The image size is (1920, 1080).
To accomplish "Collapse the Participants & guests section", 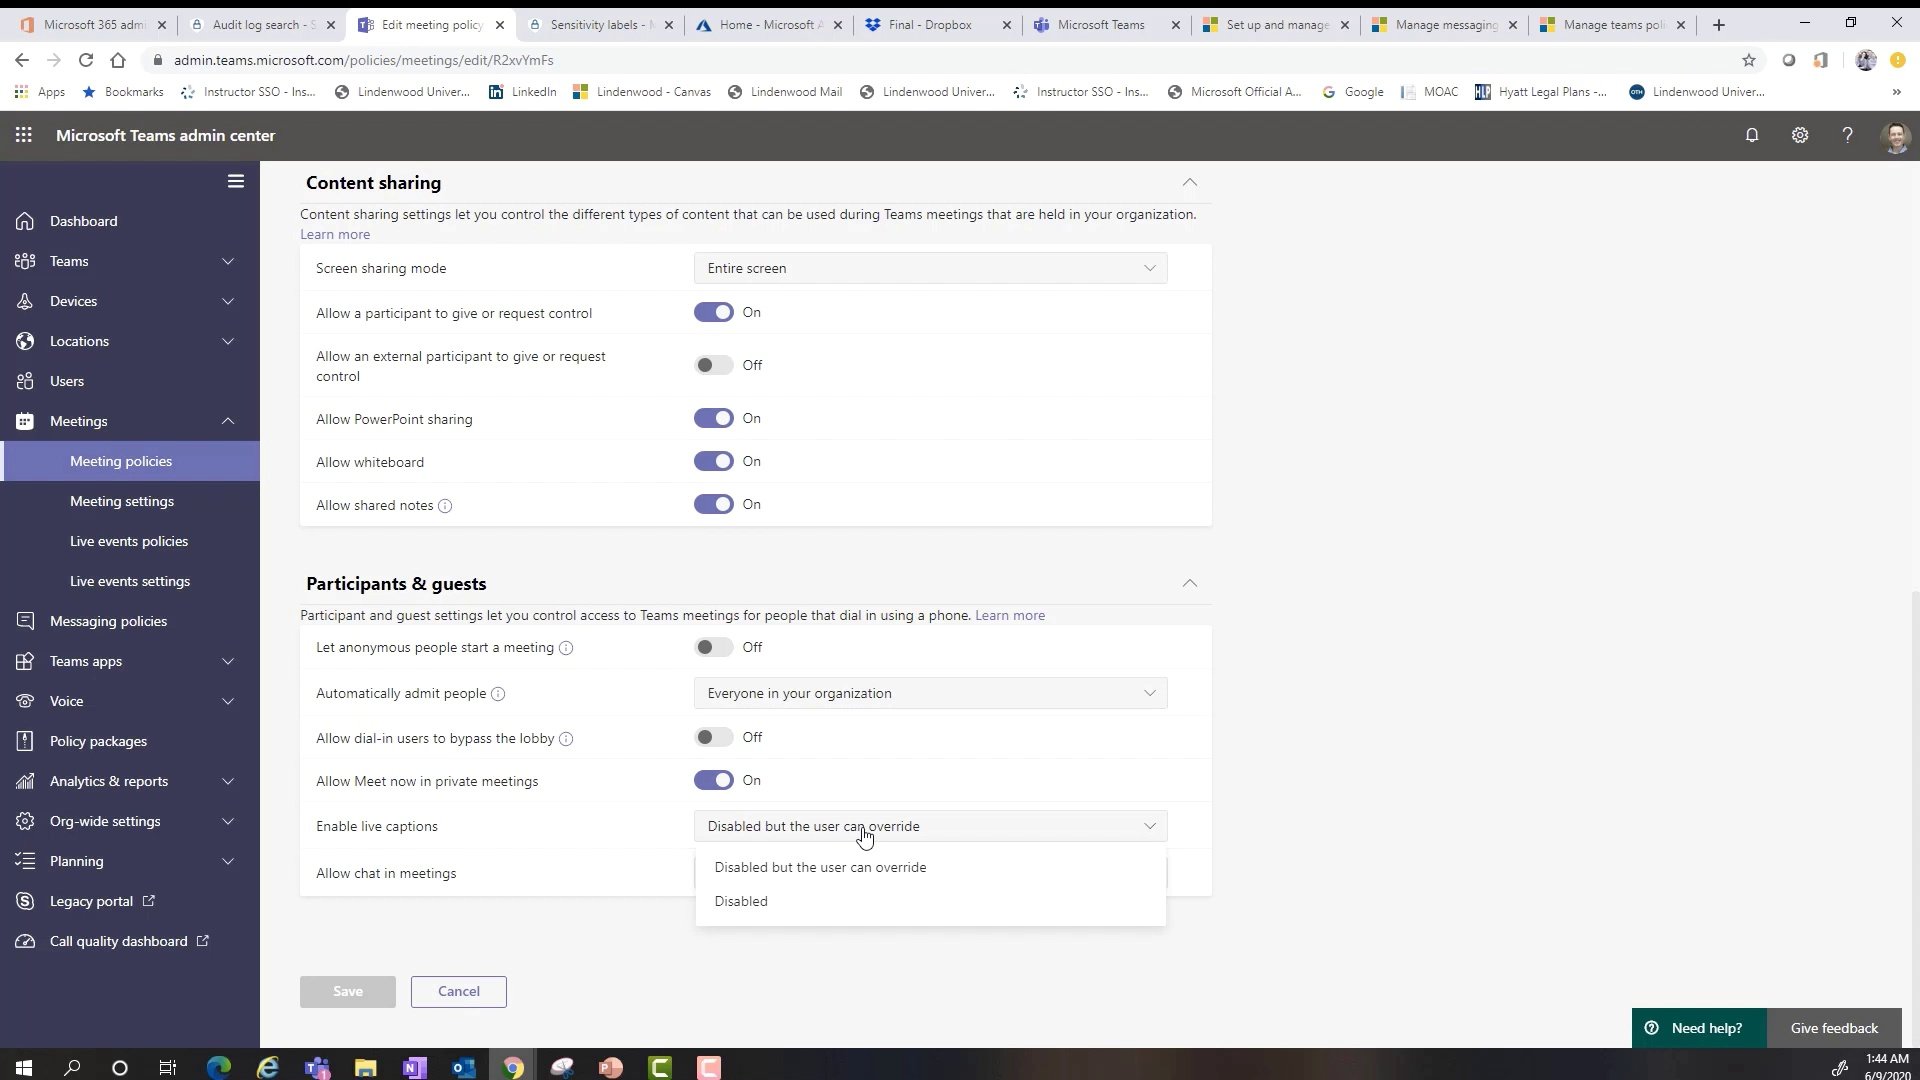I will 1189,582.
